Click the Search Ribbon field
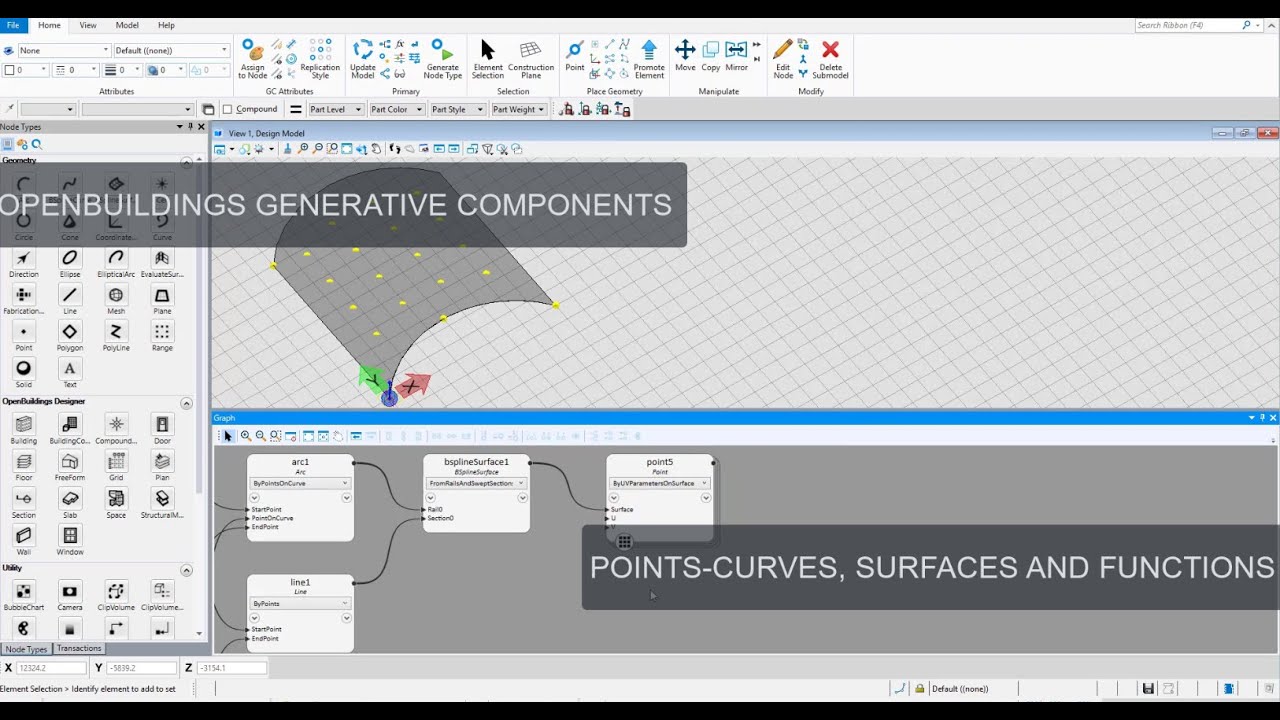 tap(1188, 25)
